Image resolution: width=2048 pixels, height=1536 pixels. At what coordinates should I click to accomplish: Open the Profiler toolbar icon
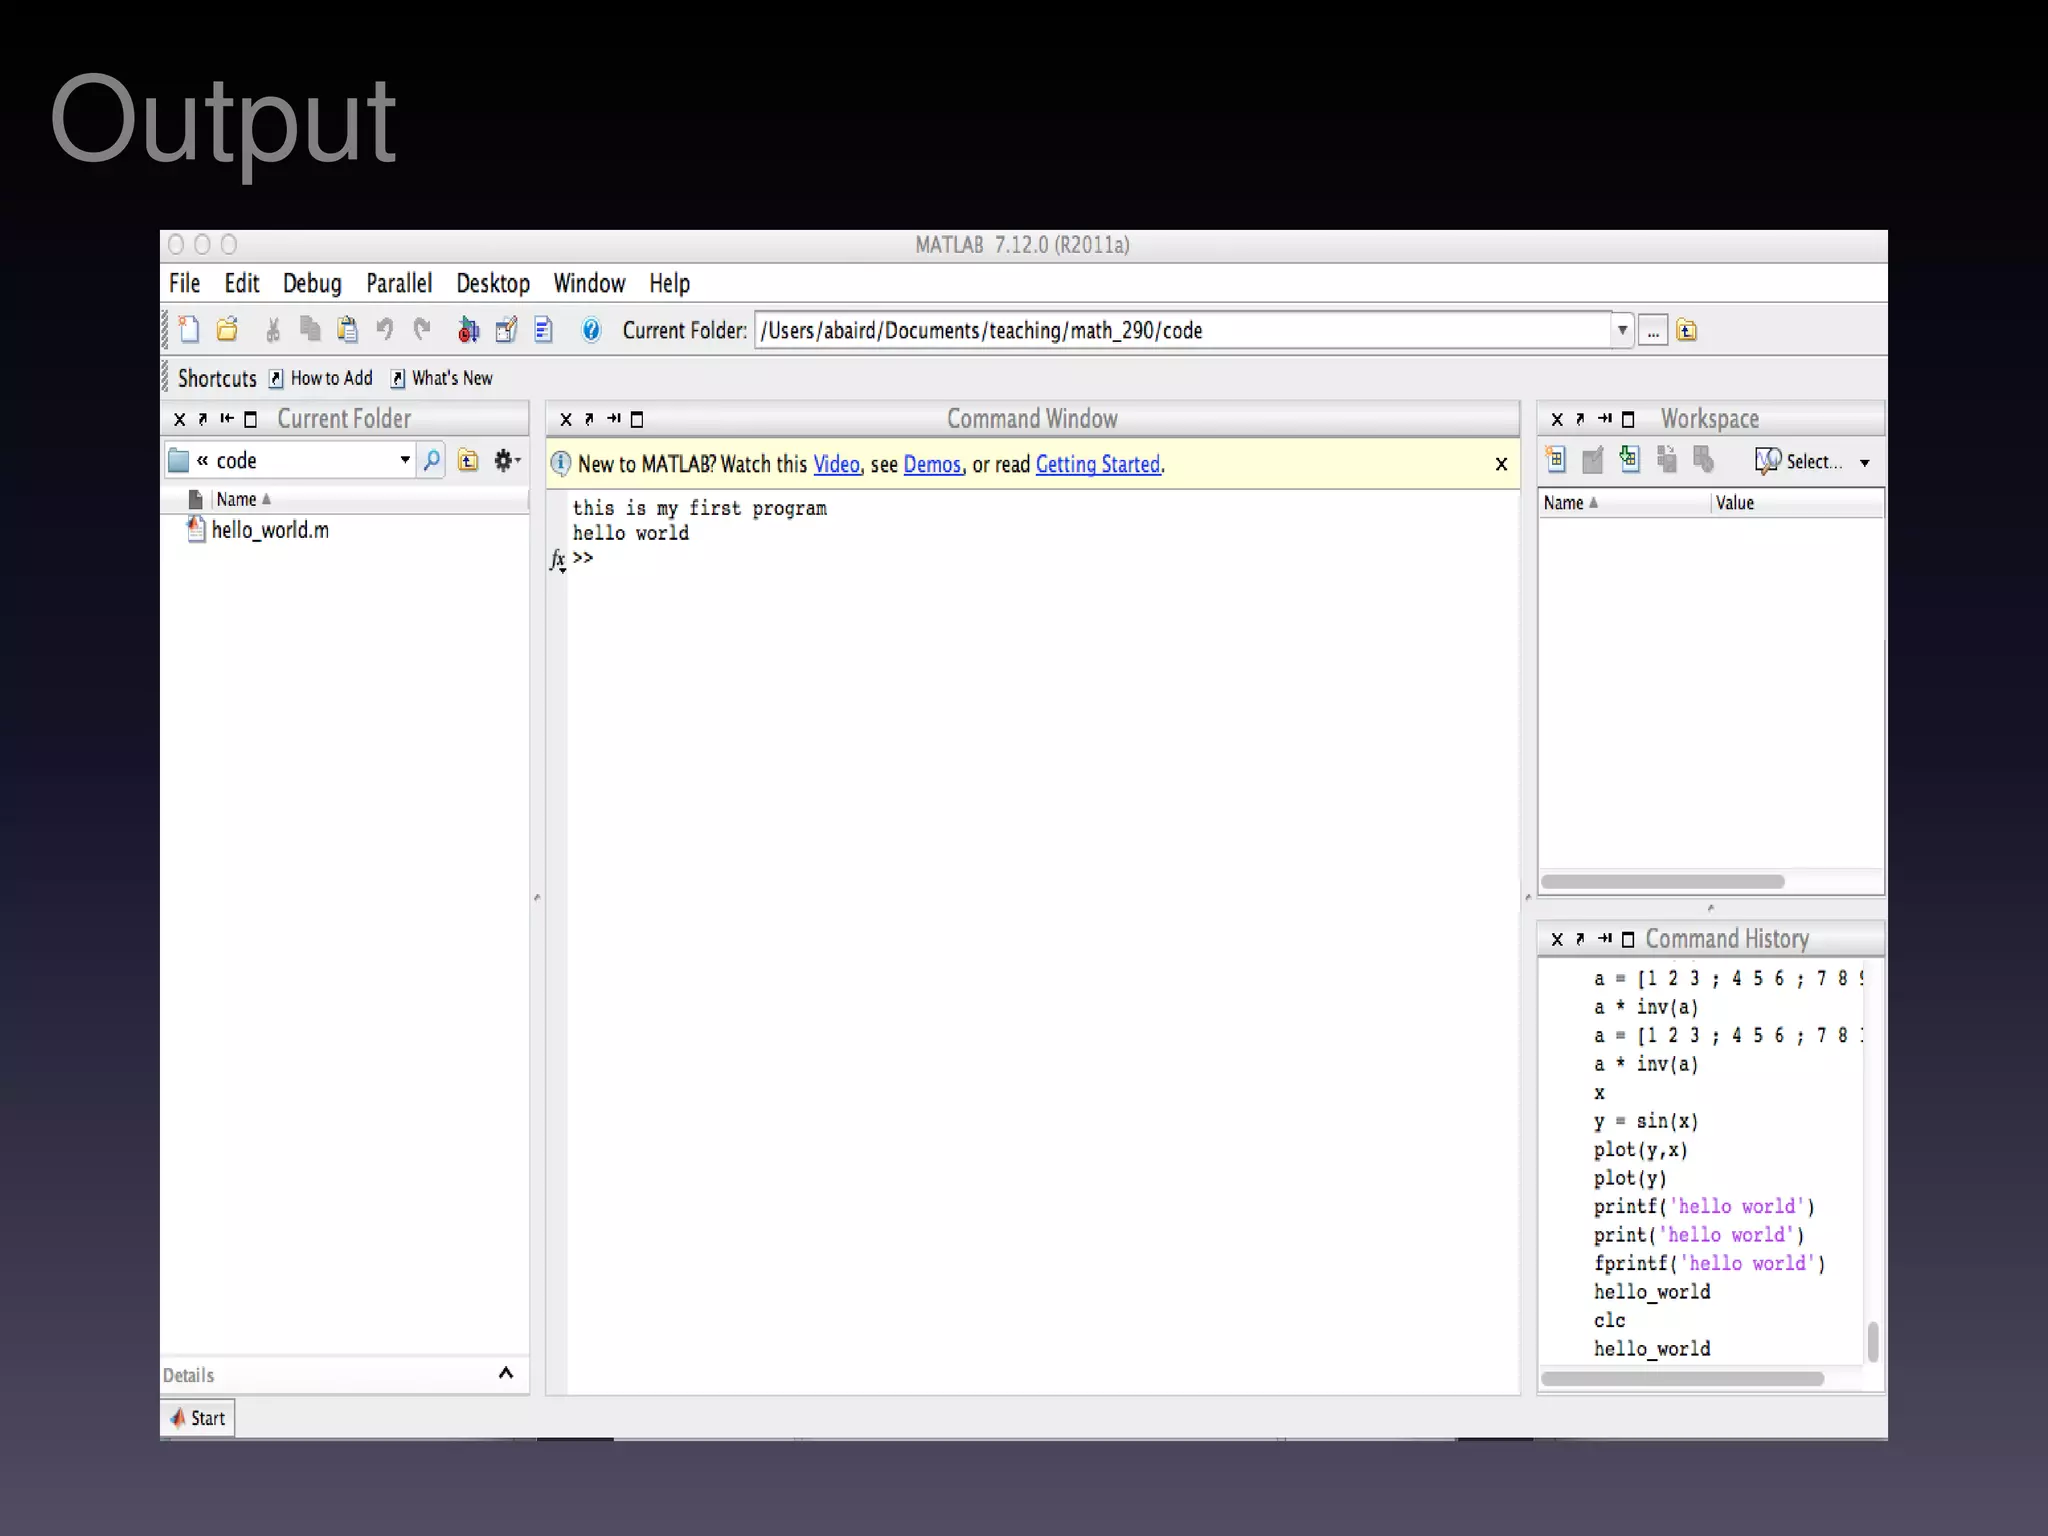coord(543,330)
